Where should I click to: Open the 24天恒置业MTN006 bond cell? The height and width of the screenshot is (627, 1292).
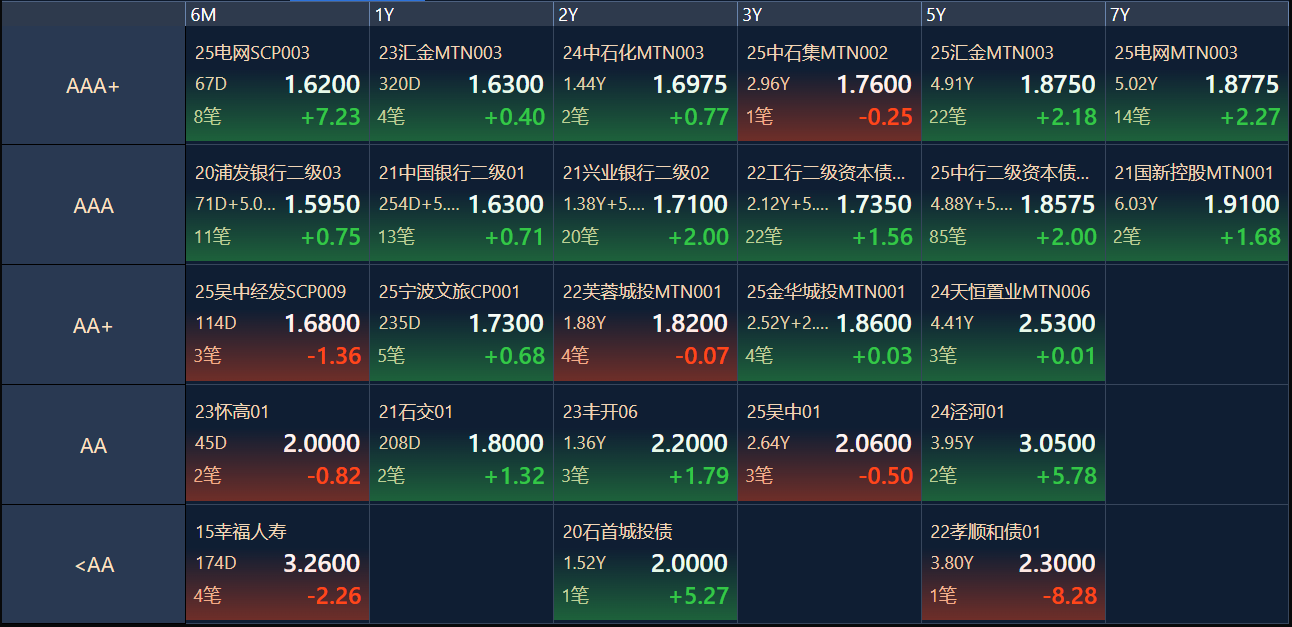pos(1013,325)
